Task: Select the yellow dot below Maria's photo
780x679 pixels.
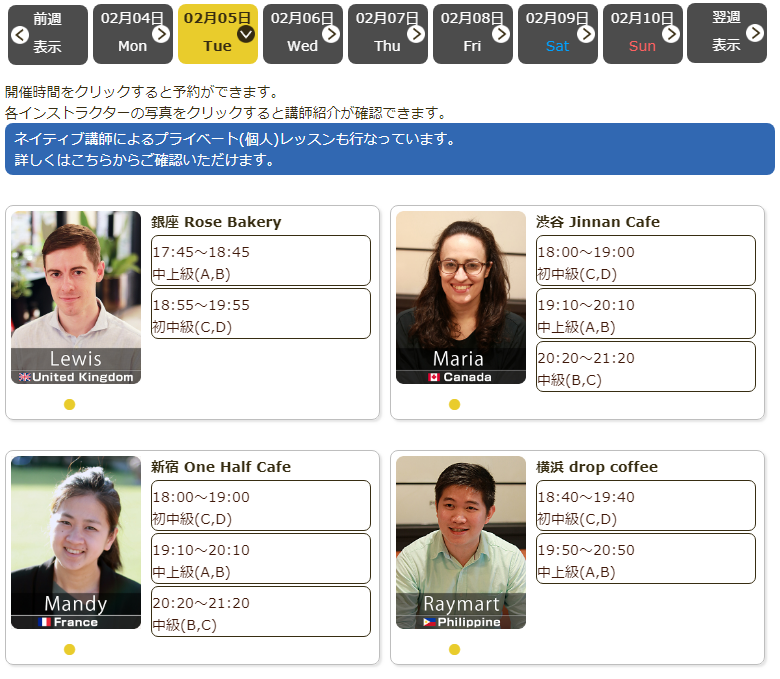Action: click(x=454, y=405)
